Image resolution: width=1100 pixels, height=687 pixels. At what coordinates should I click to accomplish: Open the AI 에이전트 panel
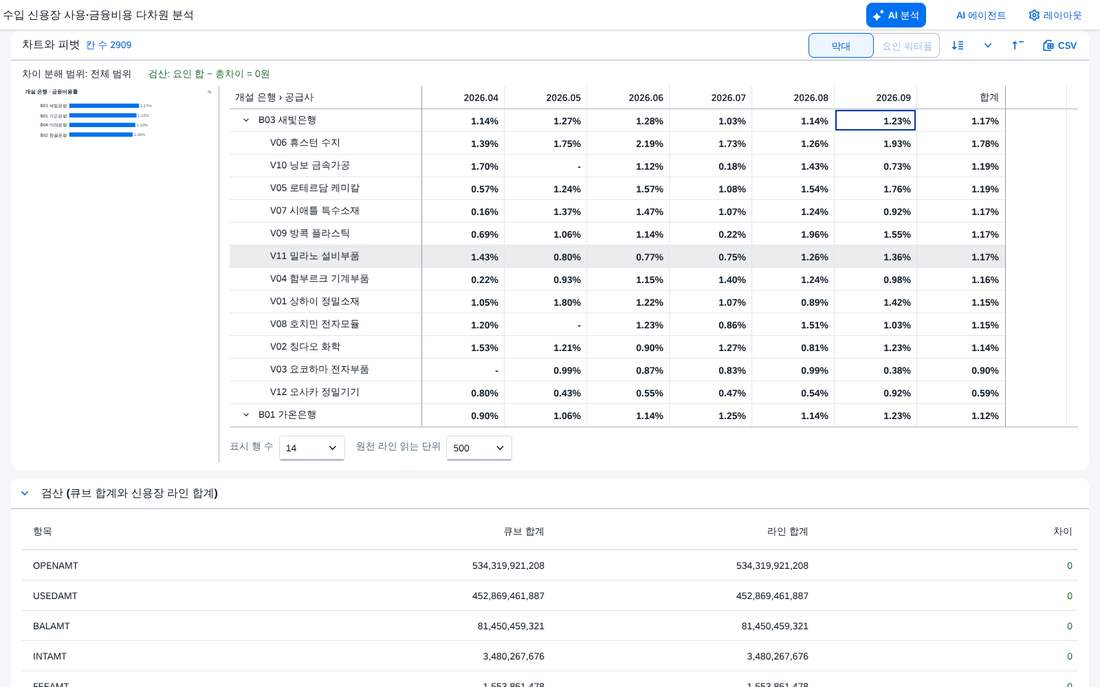(980, 15)
